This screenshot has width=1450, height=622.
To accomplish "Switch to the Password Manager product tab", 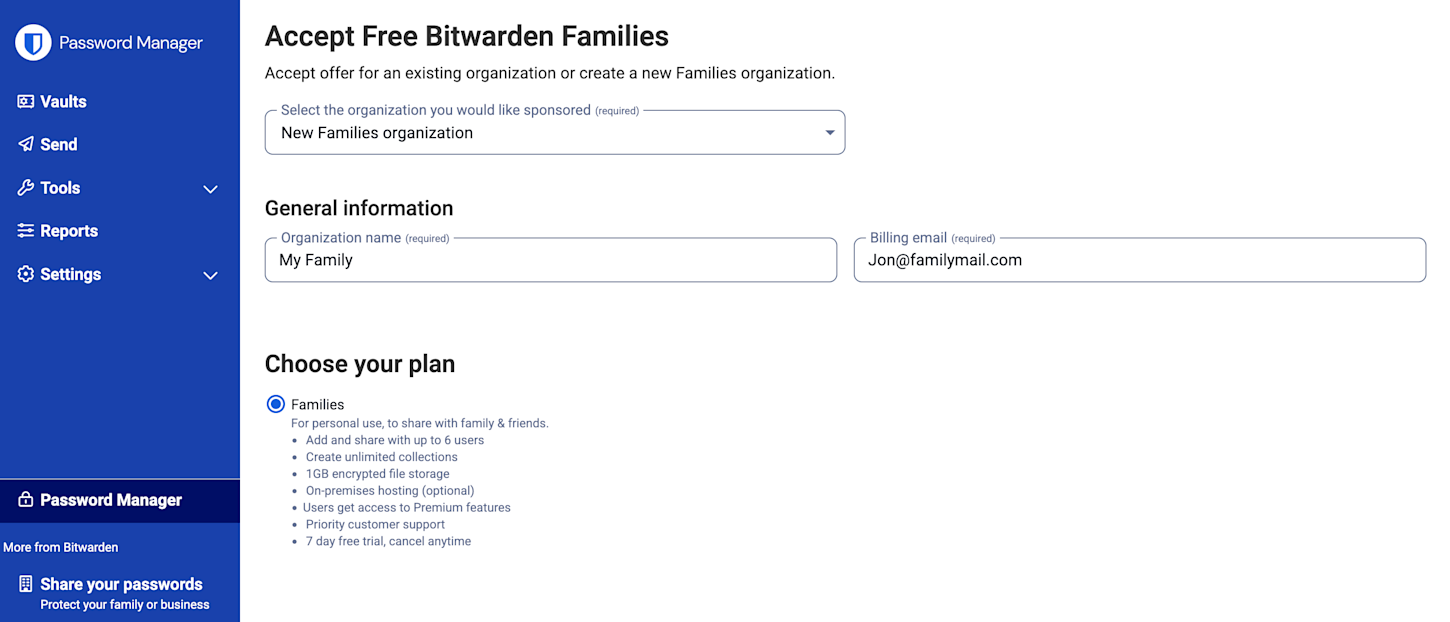I will click(110, 500).
